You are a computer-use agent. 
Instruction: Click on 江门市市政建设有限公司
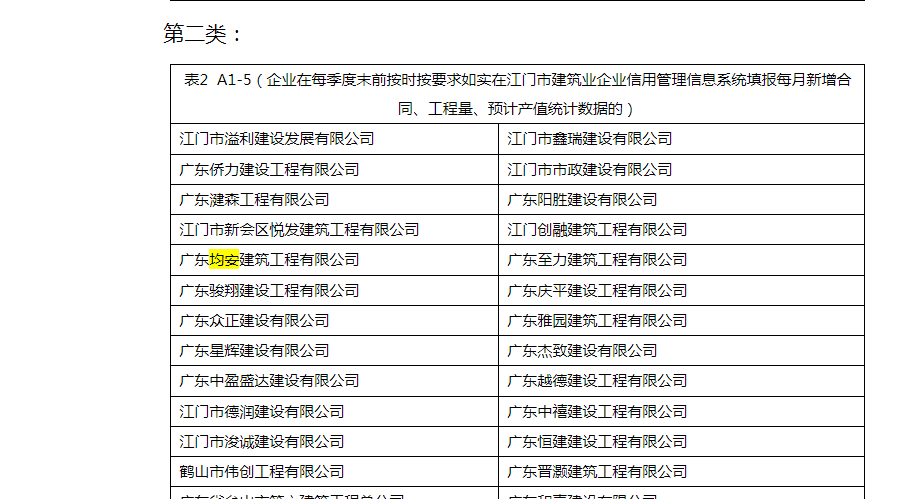click(589, 169)
